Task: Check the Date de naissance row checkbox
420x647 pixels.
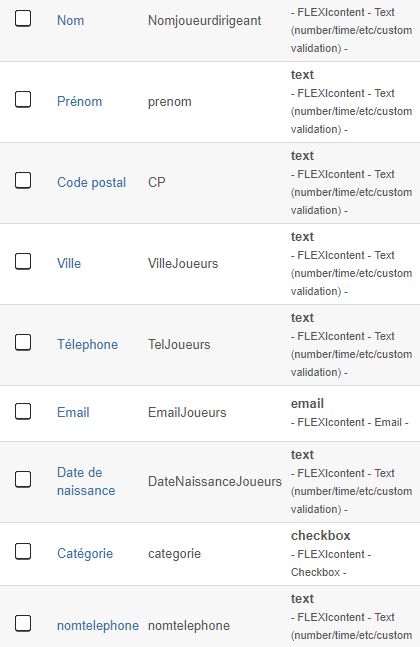Action: coord(23,479)
